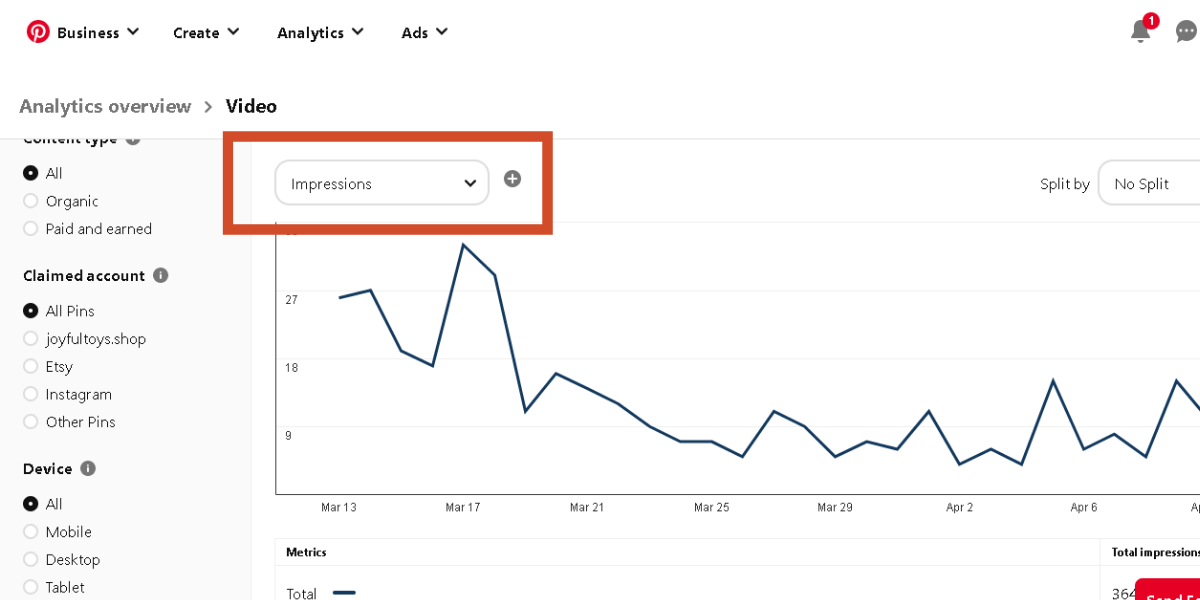
Task: Click the plus icon to add metric
Action: tap(512, 179)
